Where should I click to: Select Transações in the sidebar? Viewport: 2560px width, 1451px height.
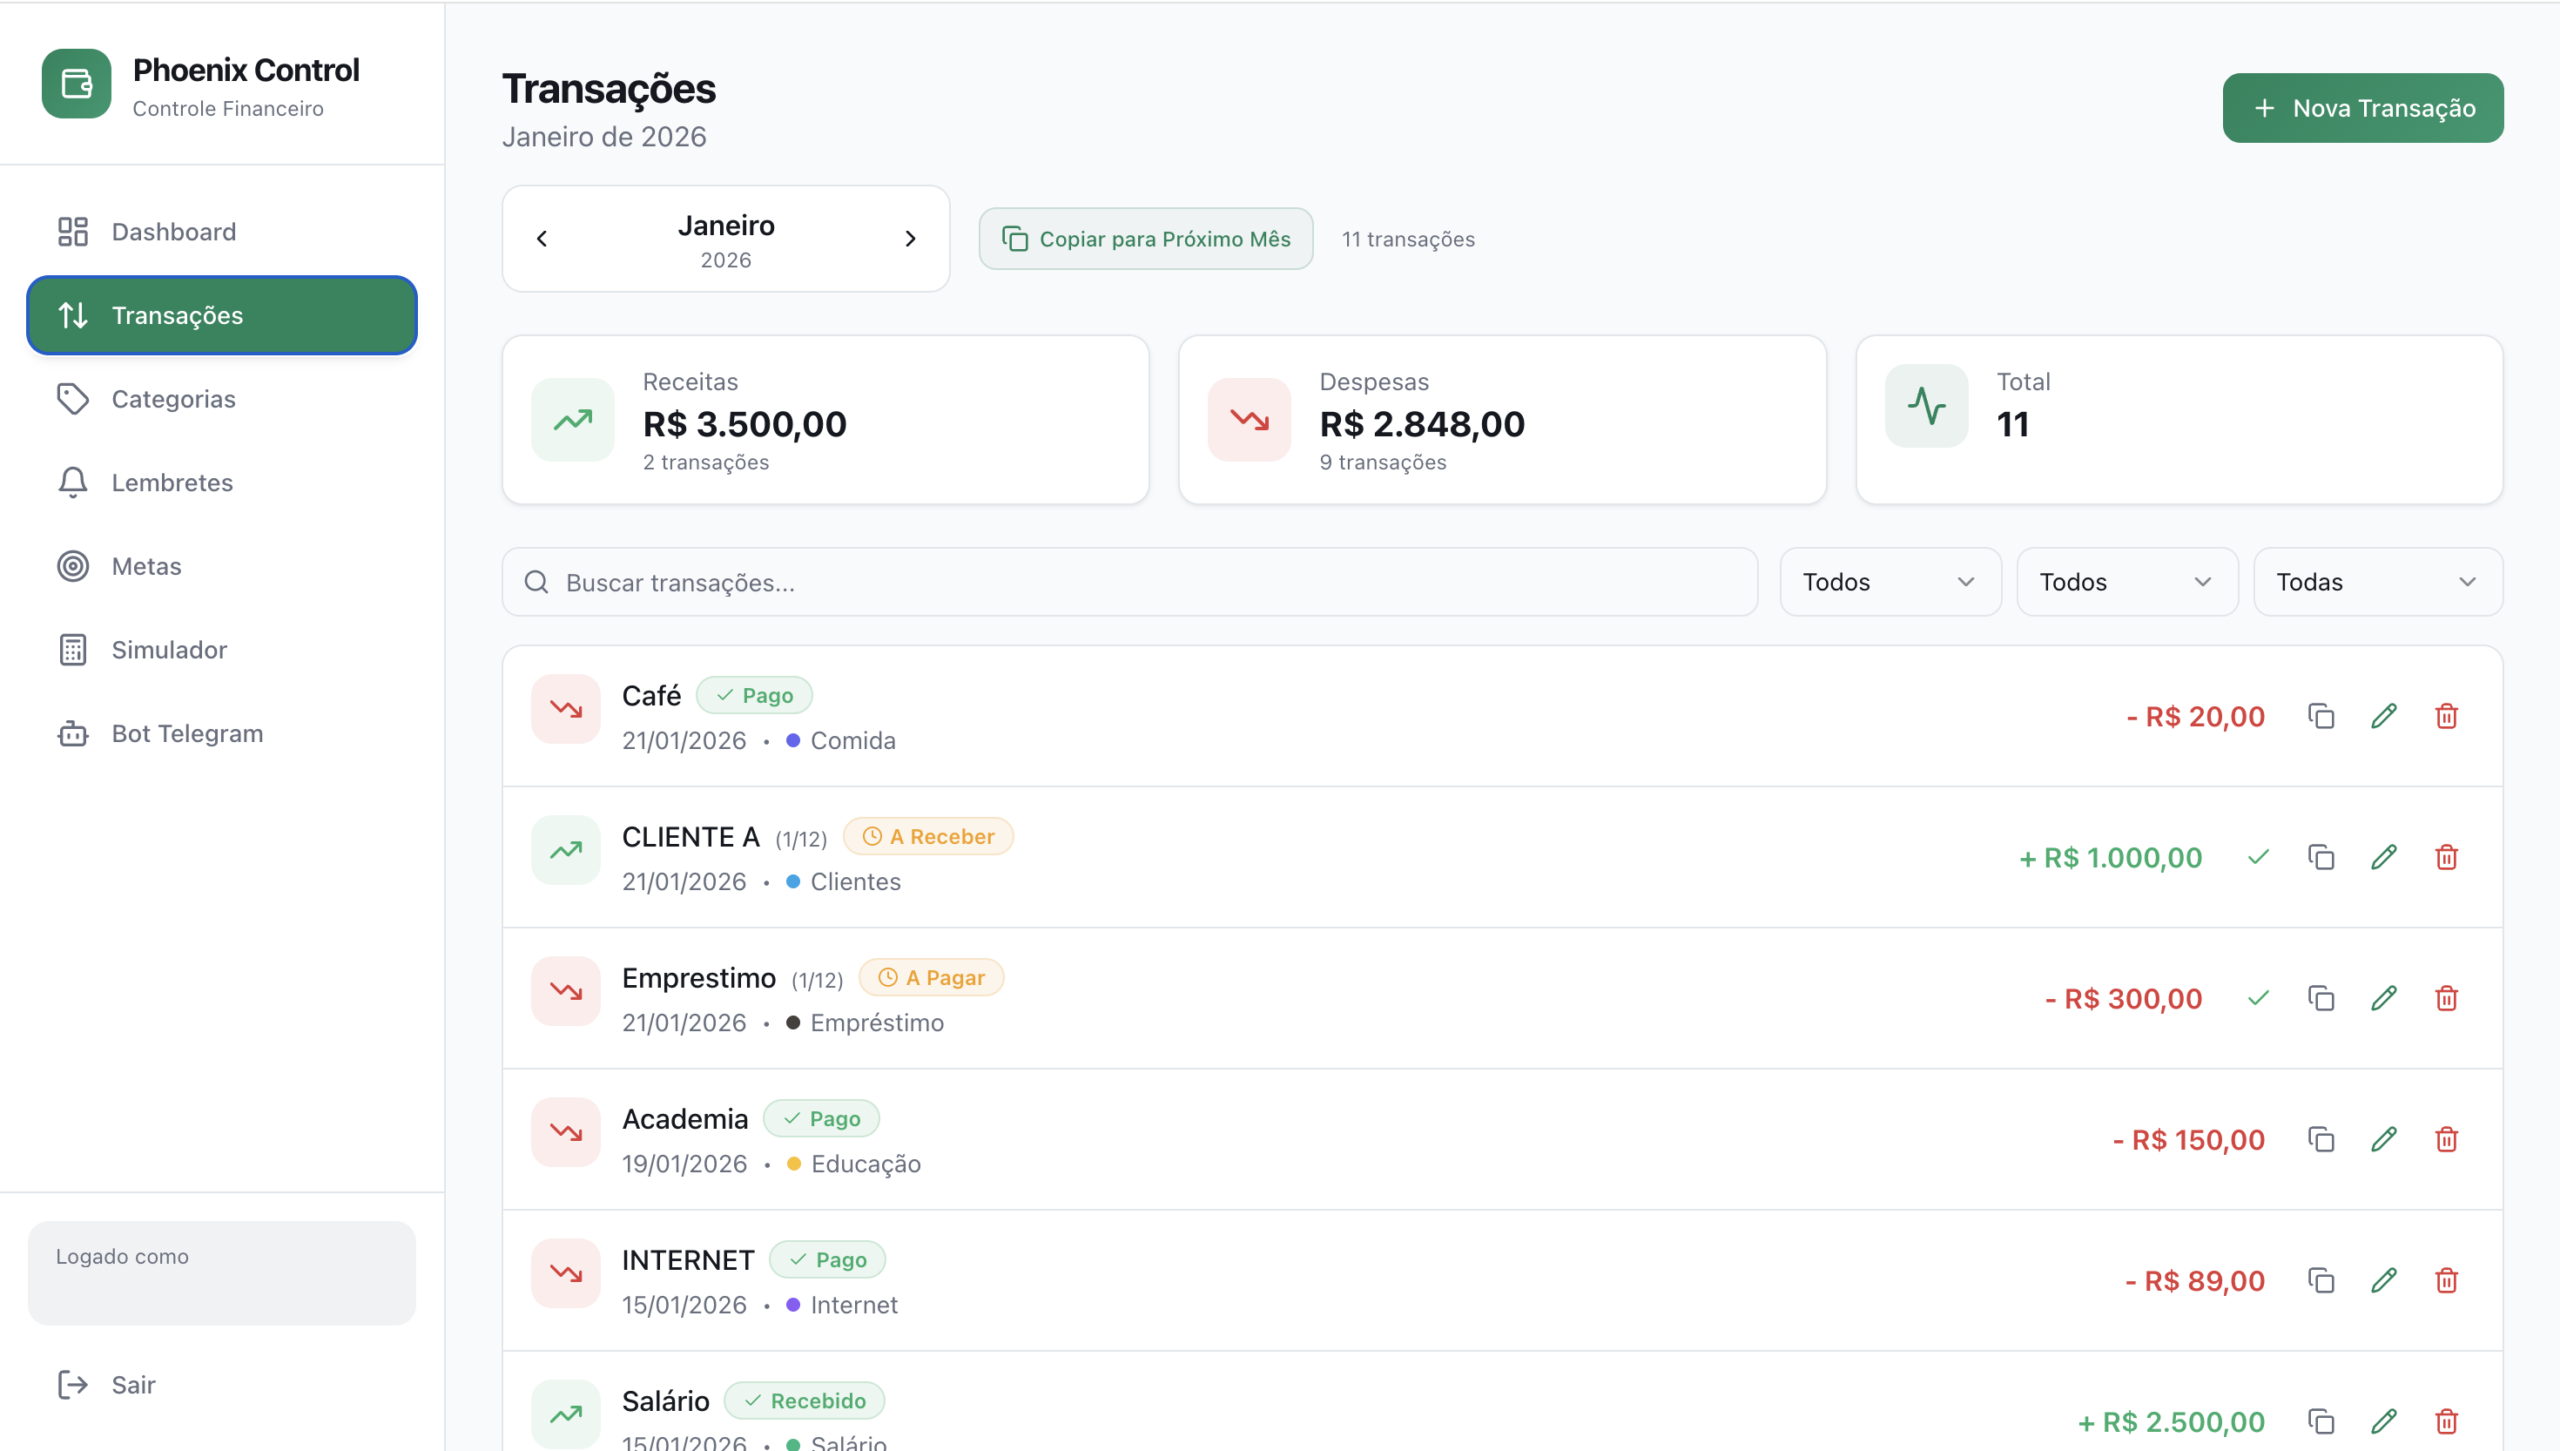pyautogui.click(x=222, y=316)
